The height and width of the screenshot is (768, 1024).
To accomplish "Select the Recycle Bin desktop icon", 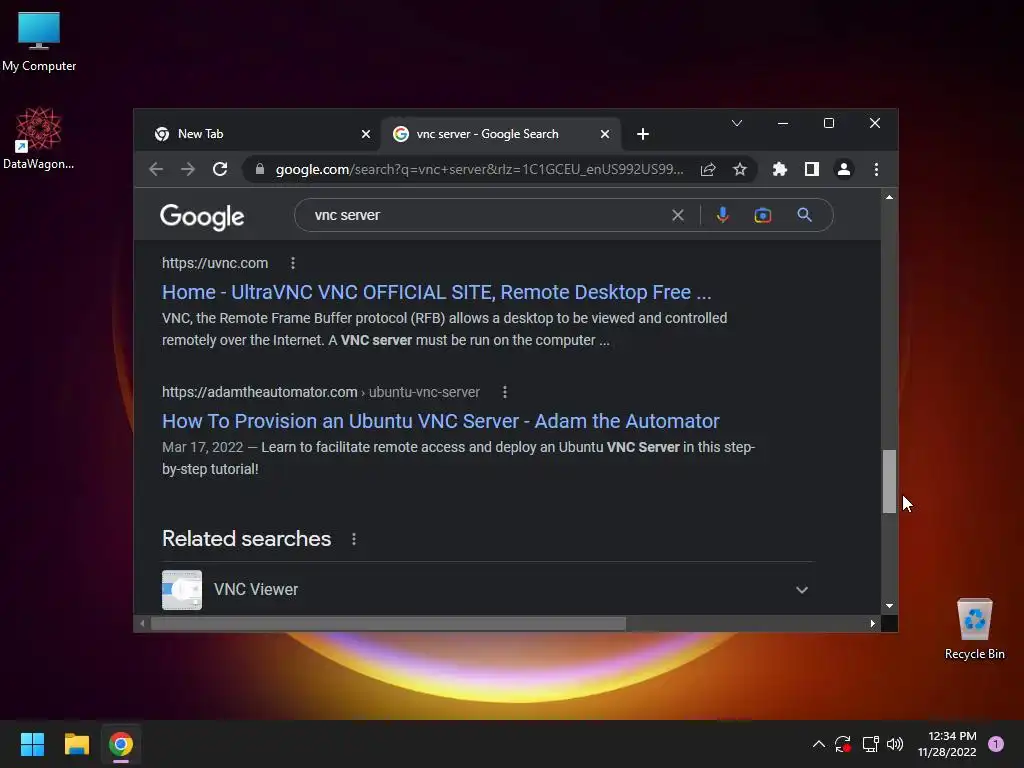I will [x=974, y=629].
